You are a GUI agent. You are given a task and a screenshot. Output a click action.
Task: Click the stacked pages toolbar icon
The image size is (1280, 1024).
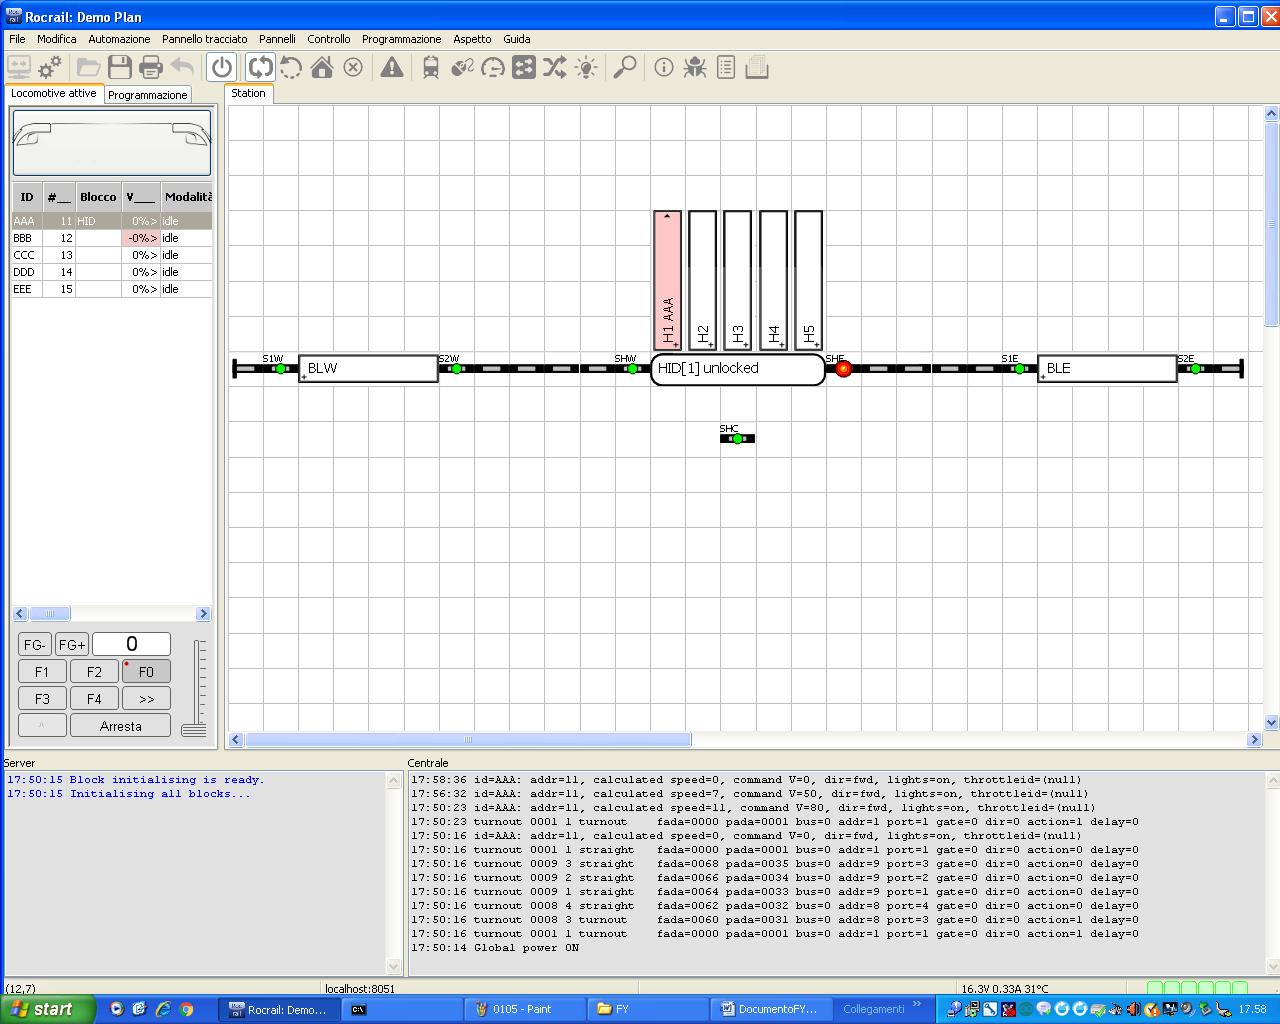(x=757, y=67)
